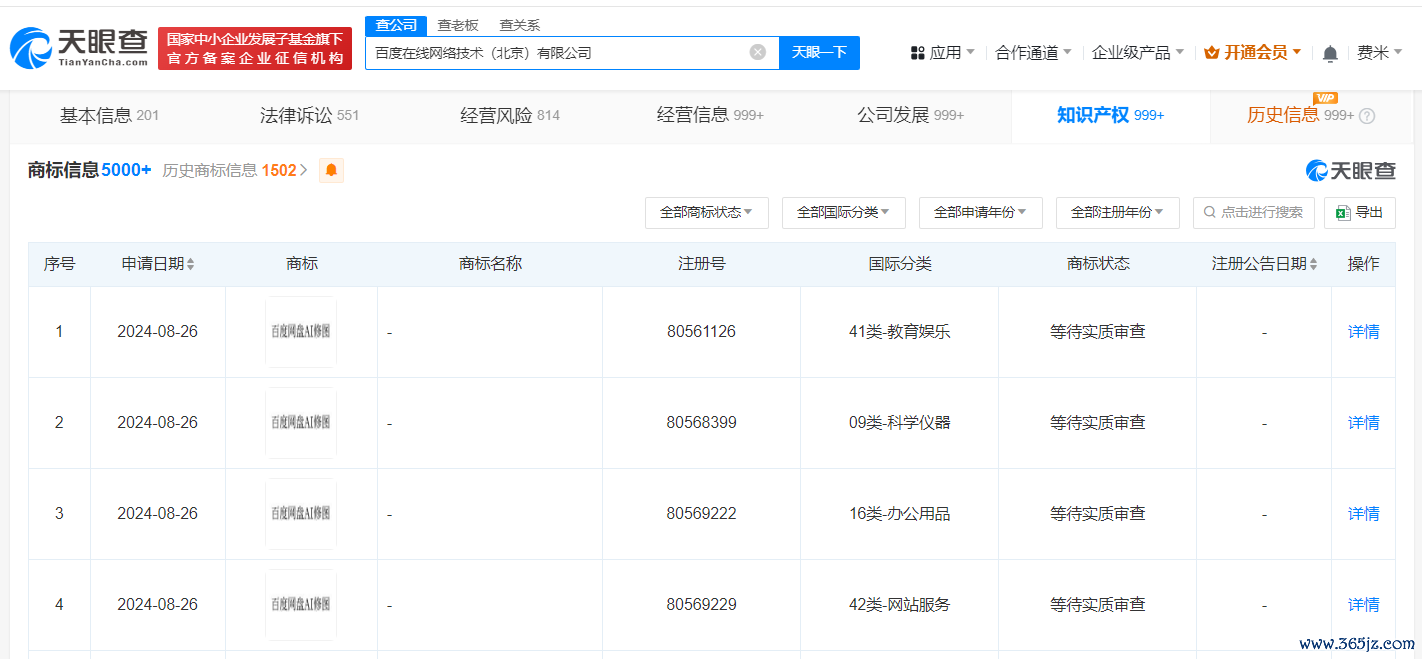Sort by 申请日期 column arrows

tap(191, 264)
